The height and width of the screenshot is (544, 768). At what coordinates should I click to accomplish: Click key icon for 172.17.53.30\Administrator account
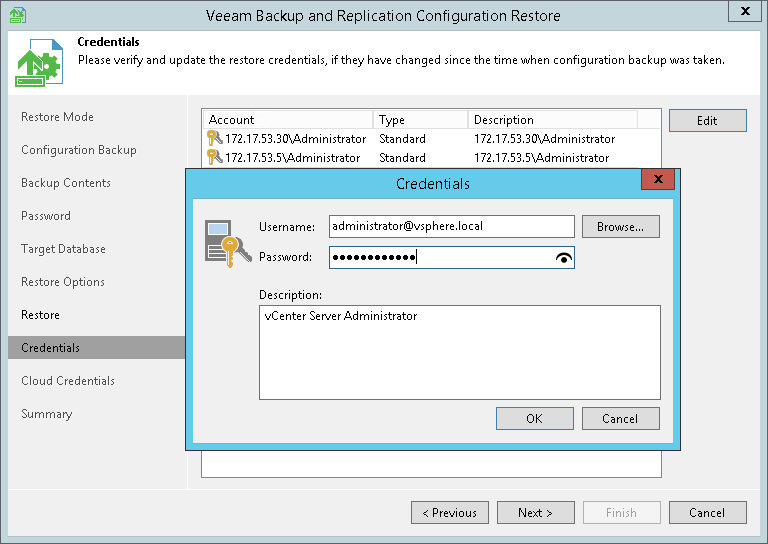(214, 139)
